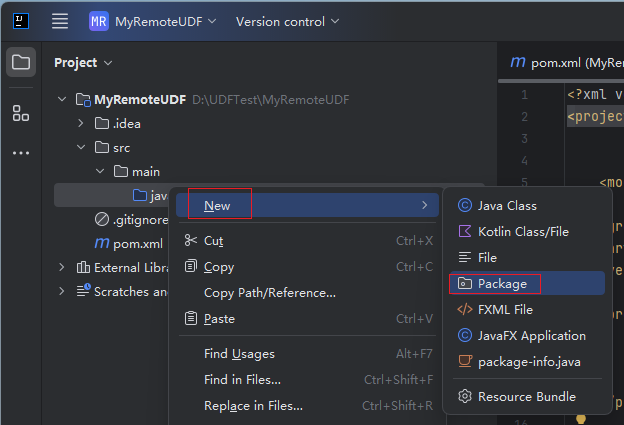Show more tool windows ellipsis icon
The height and width of the screenshot is (425, 624).
tap(21, 153)
